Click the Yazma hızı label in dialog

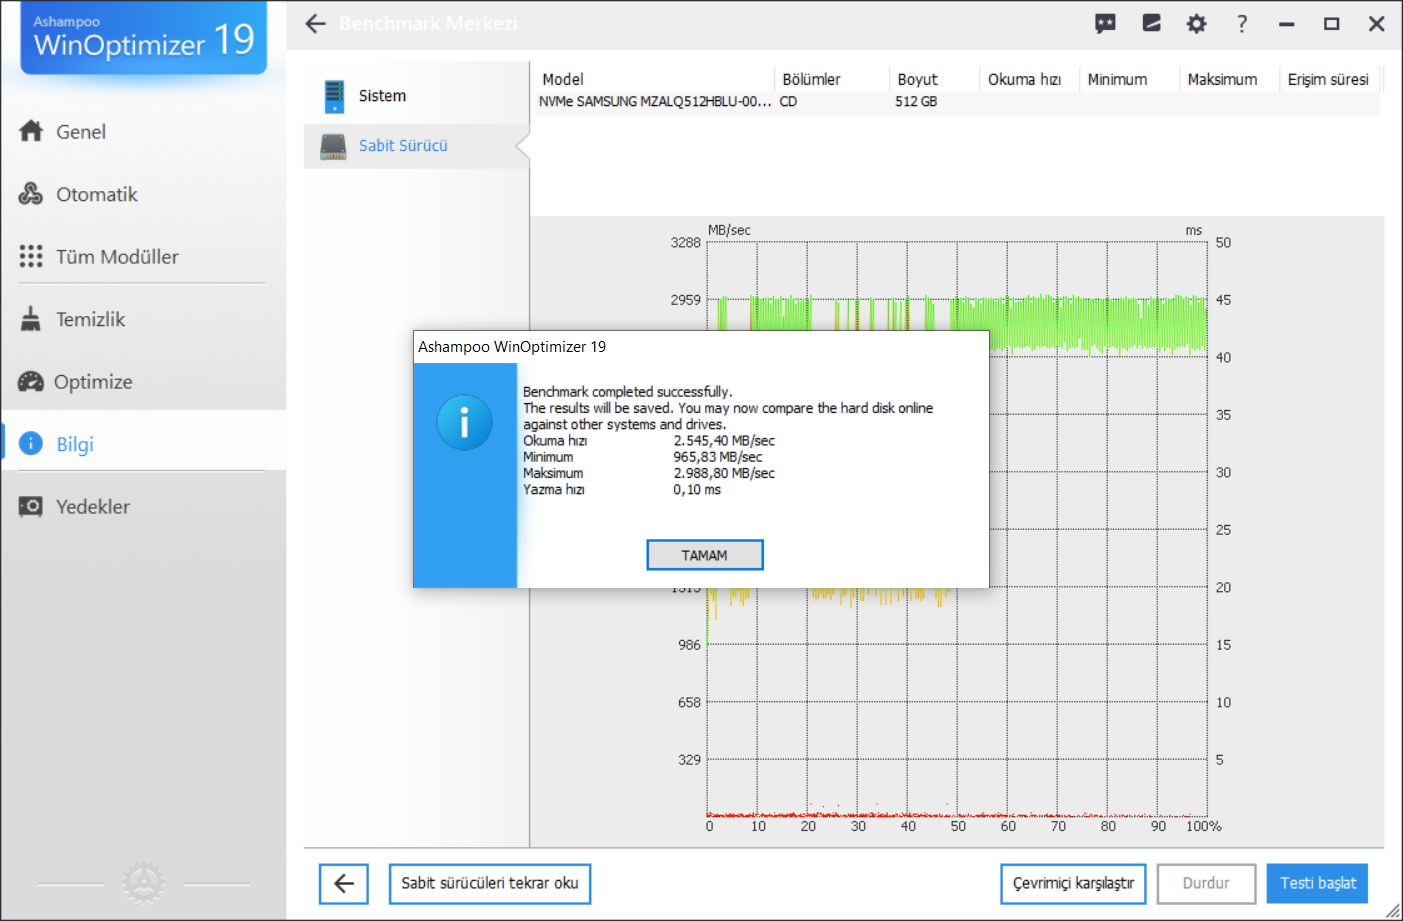(x=554, y=489)
